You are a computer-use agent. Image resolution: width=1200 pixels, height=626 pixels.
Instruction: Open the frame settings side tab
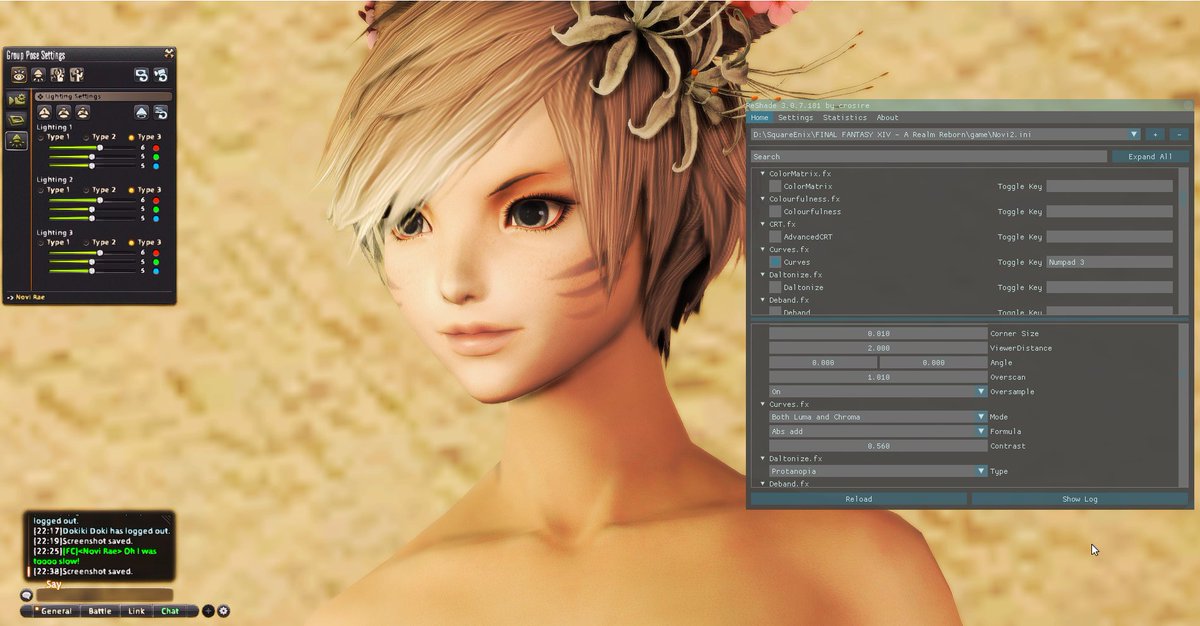pyautogui.click(x=17, y=120)
